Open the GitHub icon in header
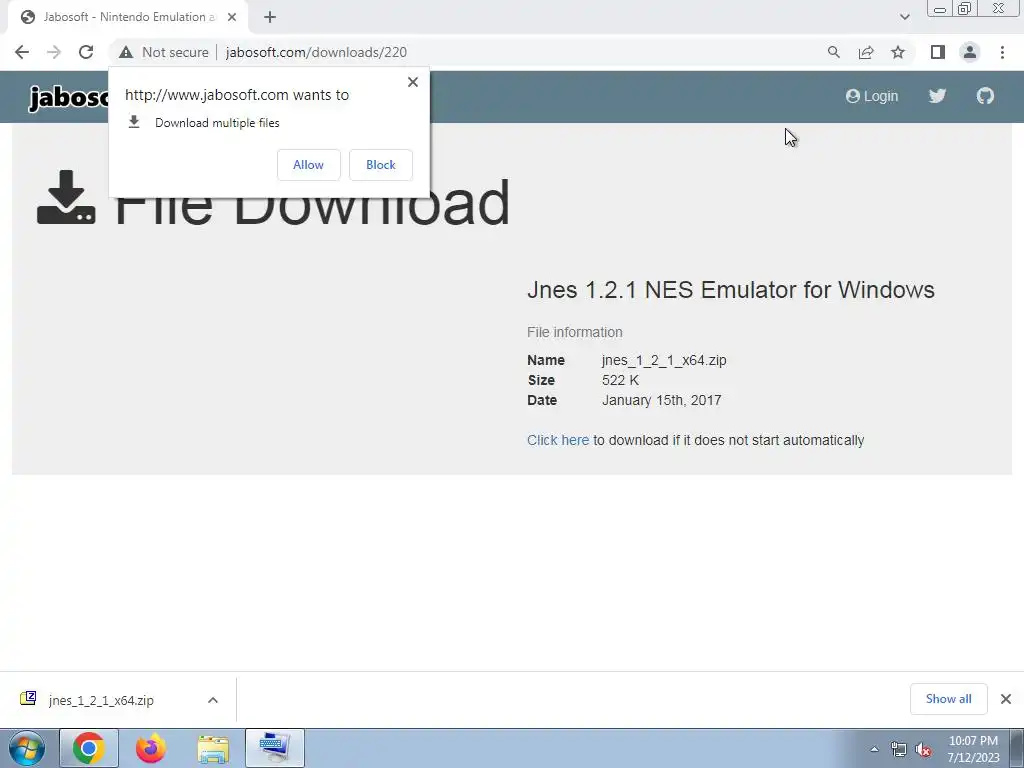 coord(985,96)
